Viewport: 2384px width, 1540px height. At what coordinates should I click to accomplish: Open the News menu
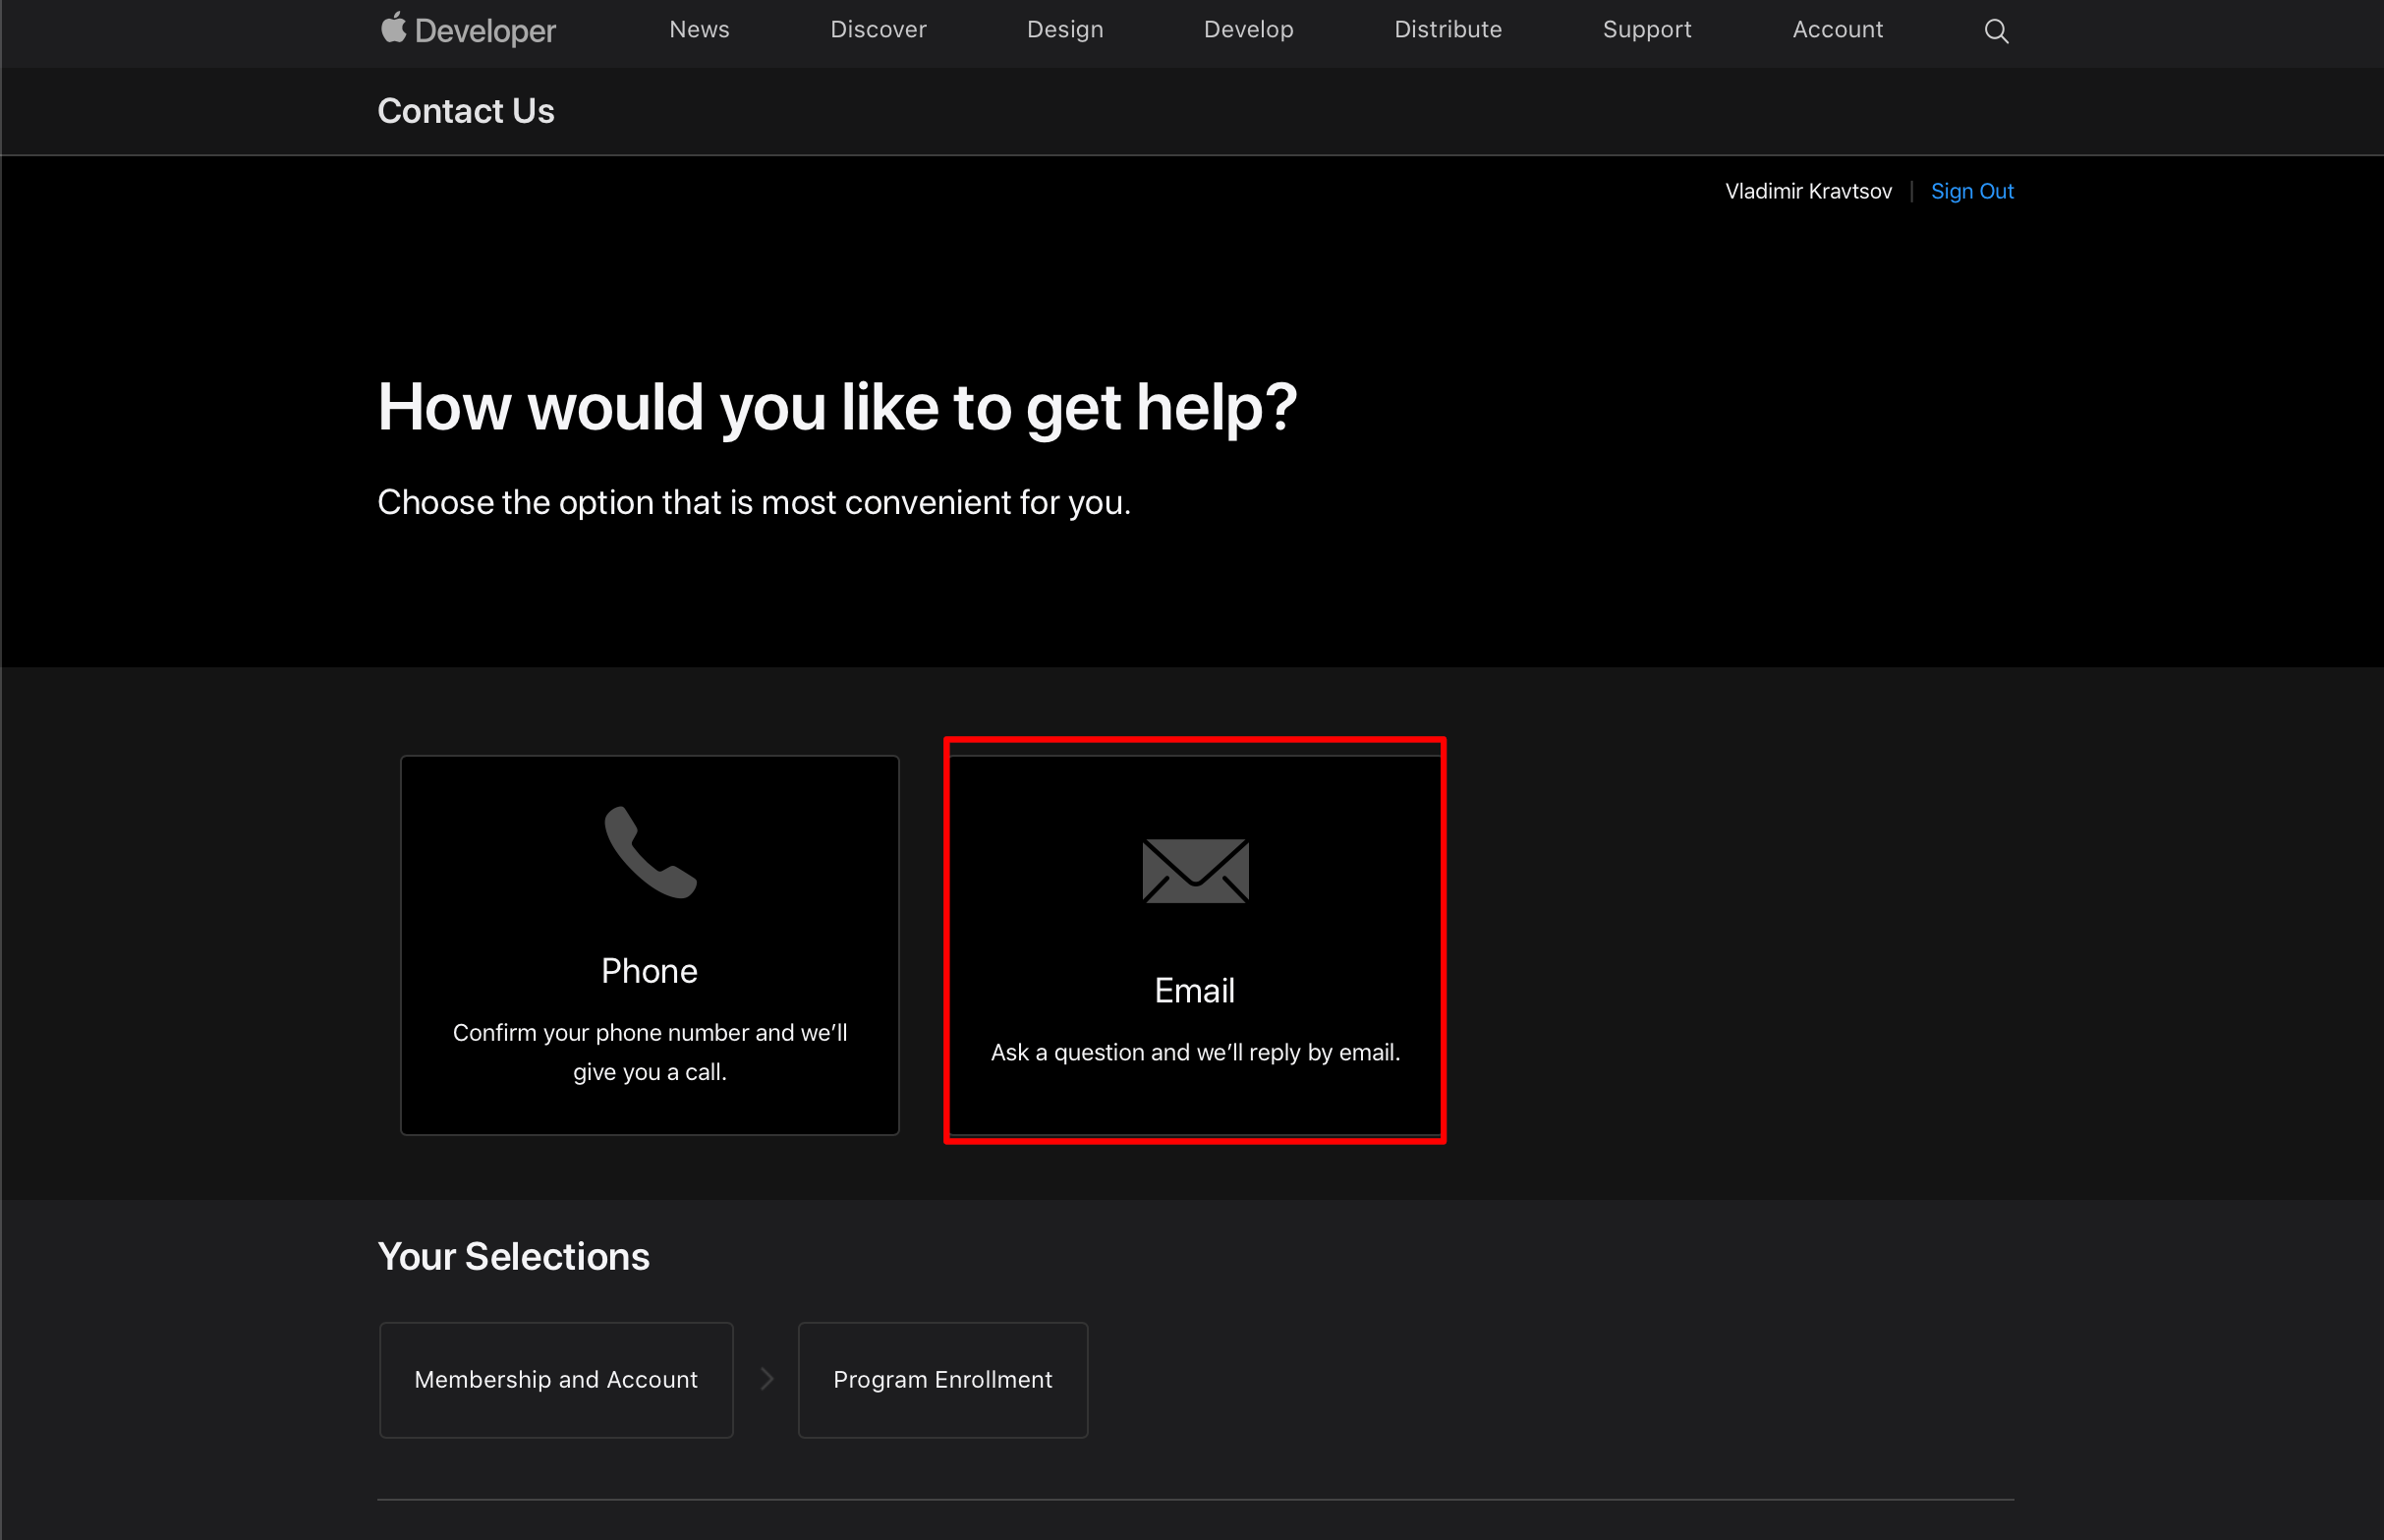point(699,30)
